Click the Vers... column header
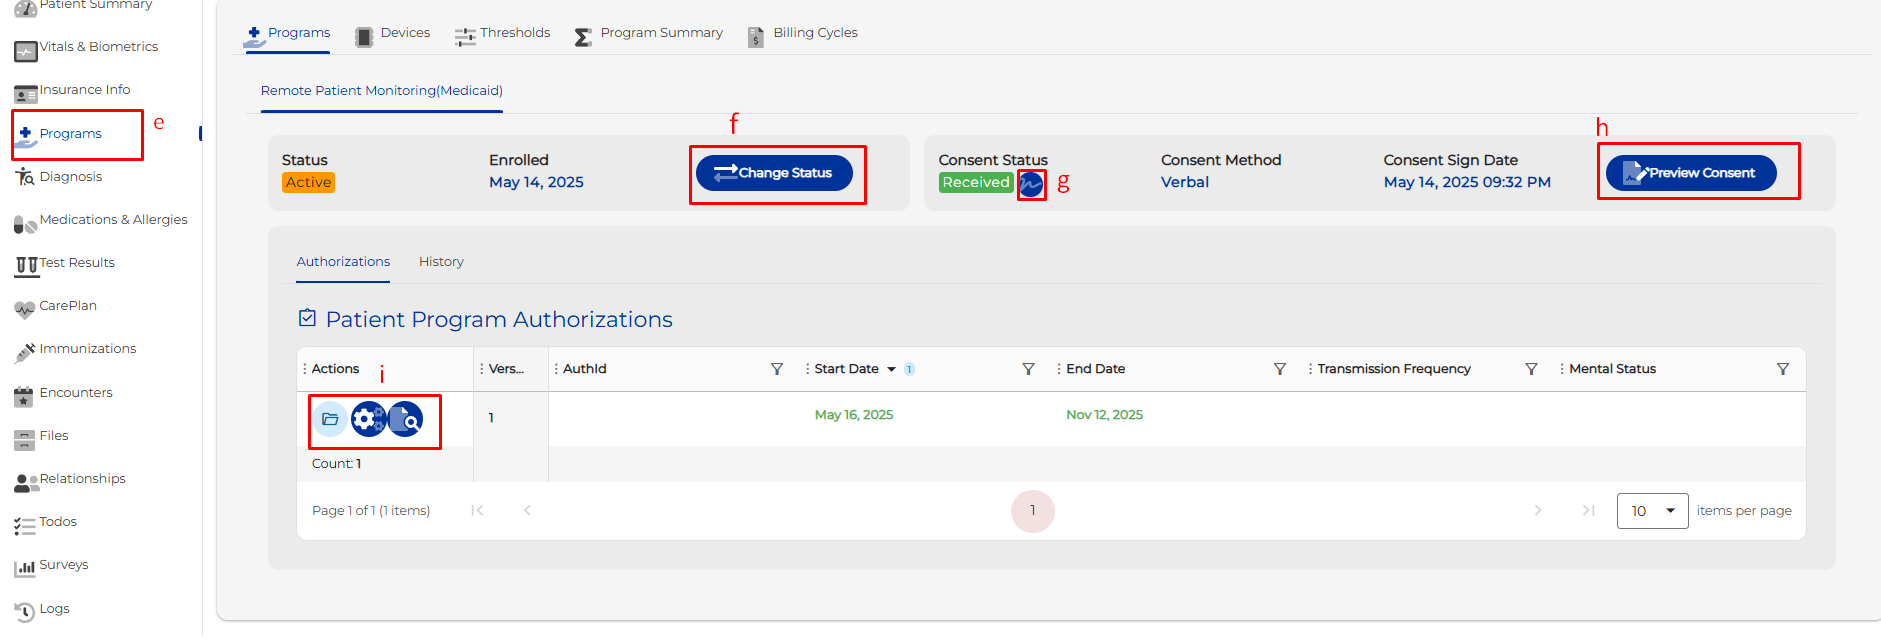This screenshot has height=640, width=1881. [x=506, y=369]
